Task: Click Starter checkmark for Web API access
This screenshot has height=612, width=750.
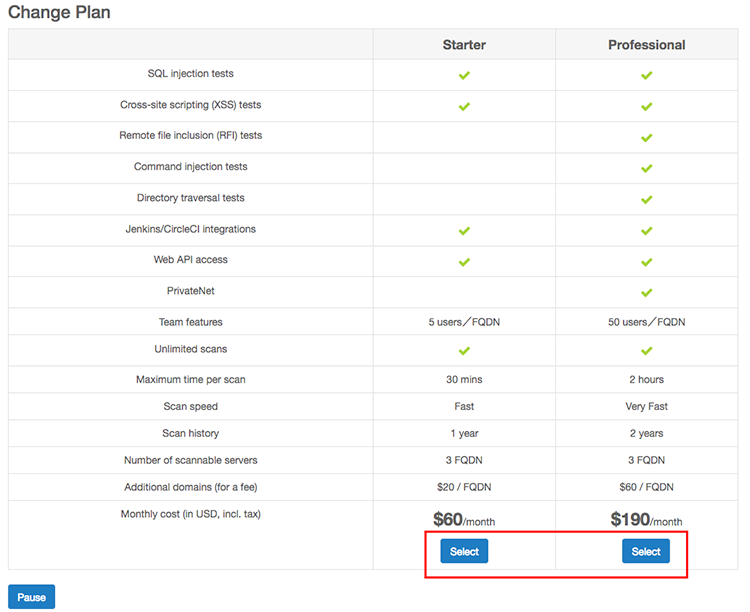Action: point(464,262)
